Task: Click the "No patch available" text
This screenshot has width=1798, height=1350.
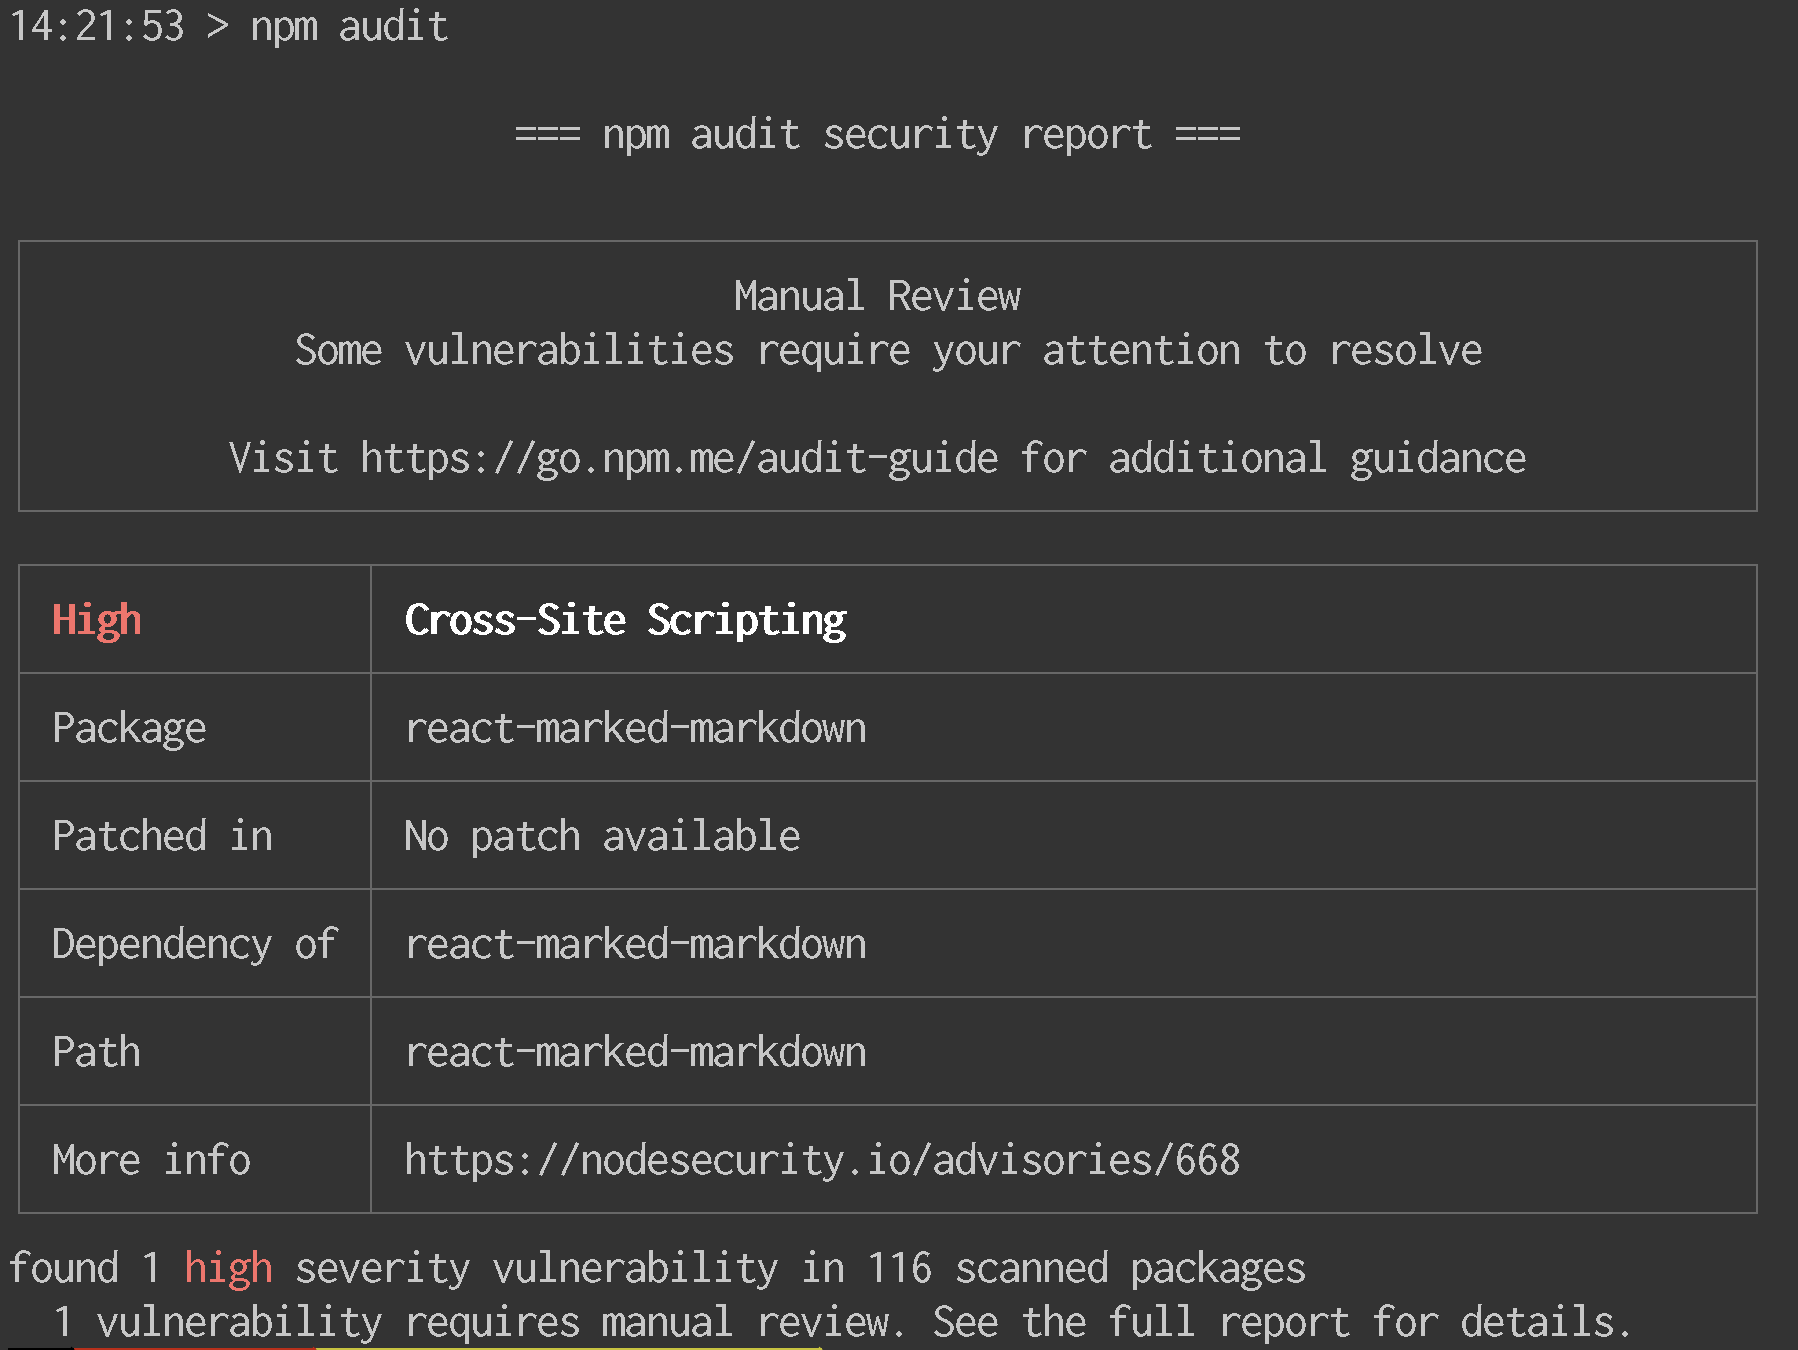Action: tap(601, 836)
